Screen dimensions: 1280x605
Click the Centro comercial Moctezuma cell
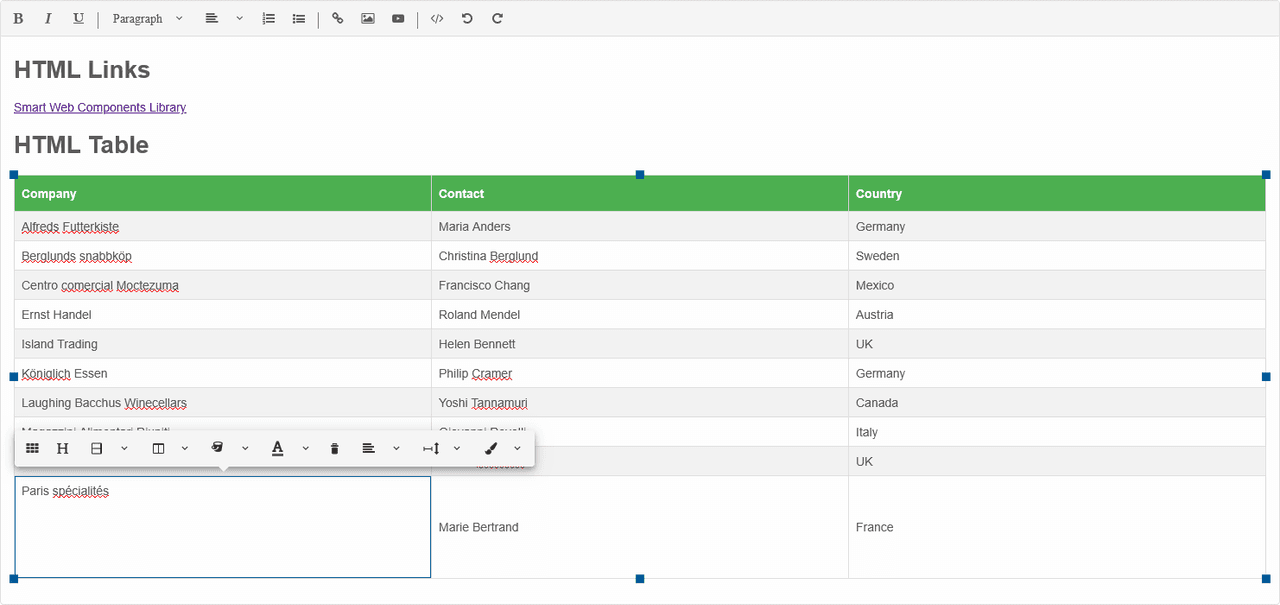coord(223,285)
